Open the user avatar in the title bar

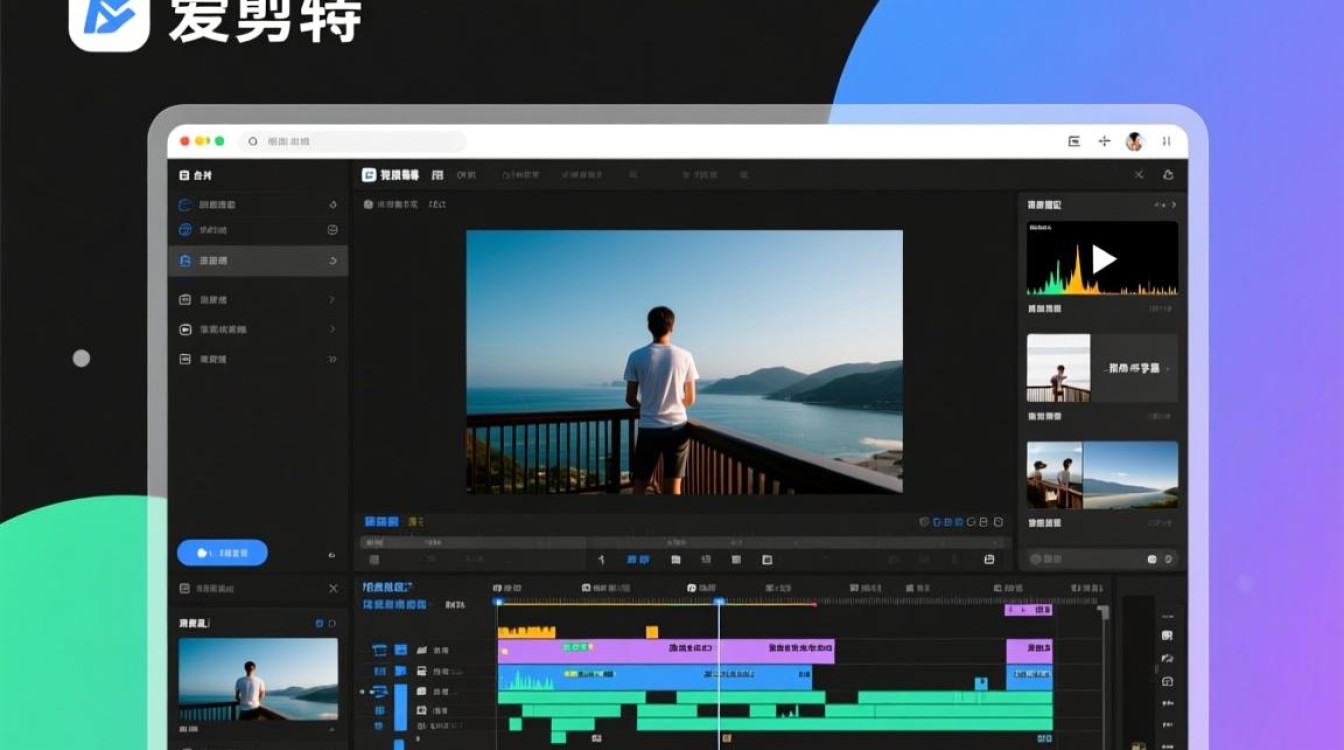pyautogui.click(x=1134, y=142)
